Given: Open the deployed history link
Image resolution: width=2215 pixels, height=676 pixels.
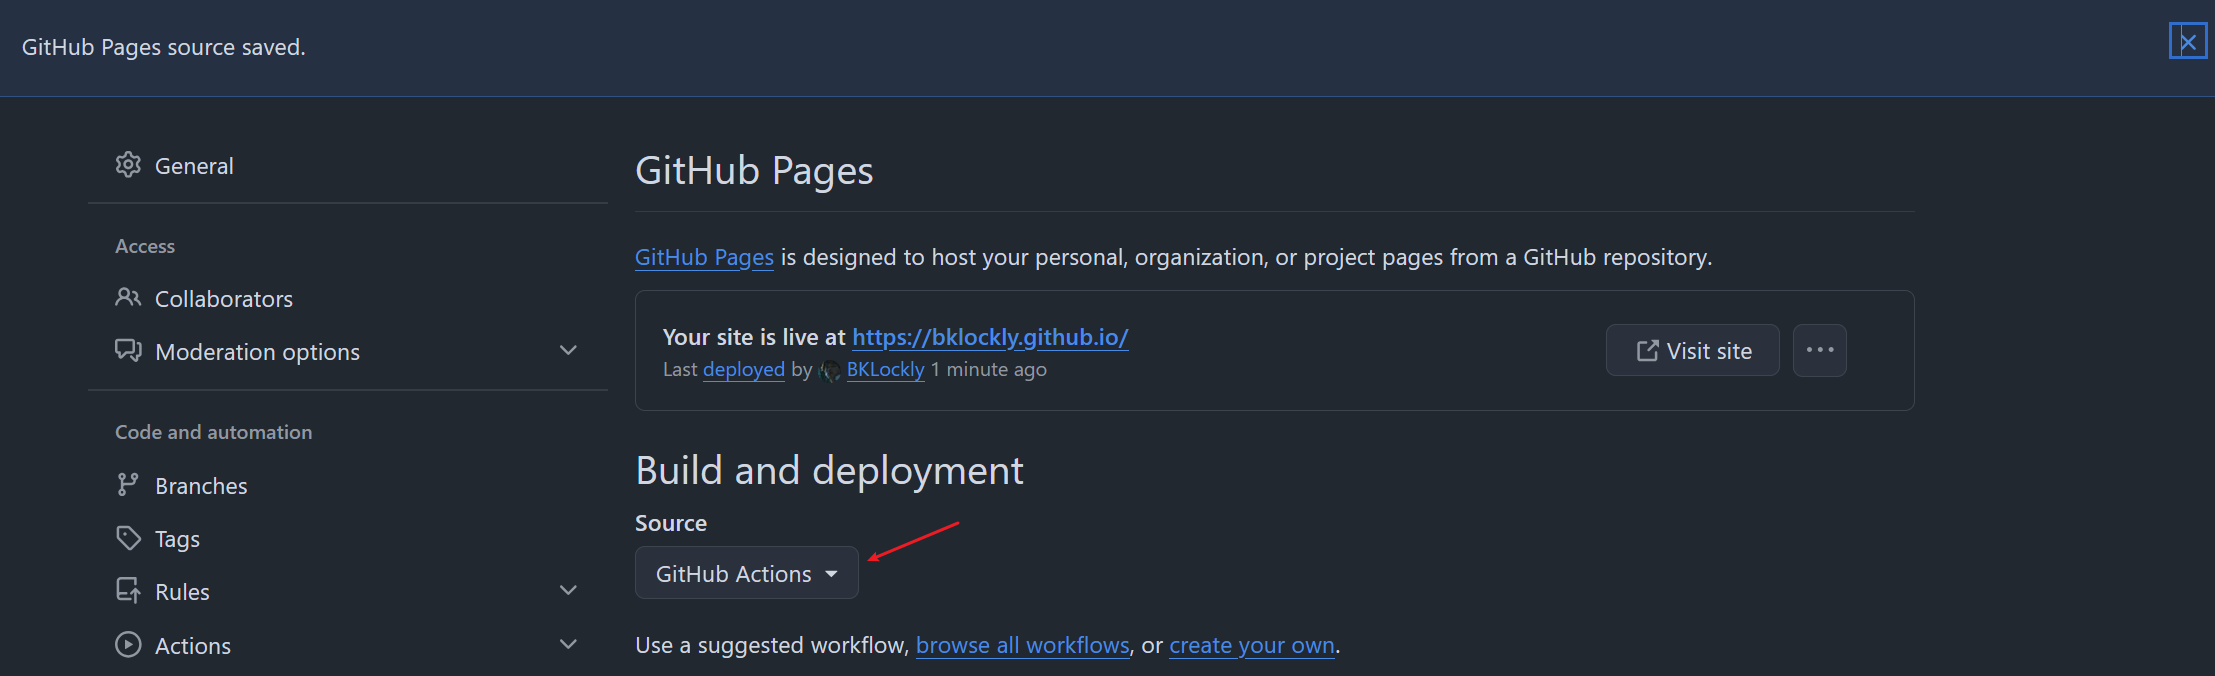Looking at the screenshot, I should (x=744, y=370).
